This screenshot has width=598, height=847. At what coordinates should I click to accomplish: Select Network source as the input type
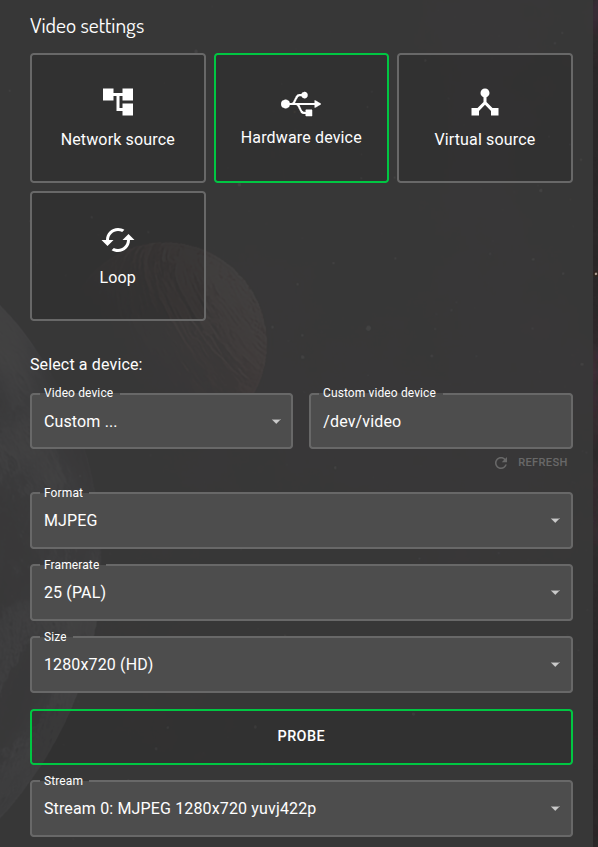pos(117,117)
